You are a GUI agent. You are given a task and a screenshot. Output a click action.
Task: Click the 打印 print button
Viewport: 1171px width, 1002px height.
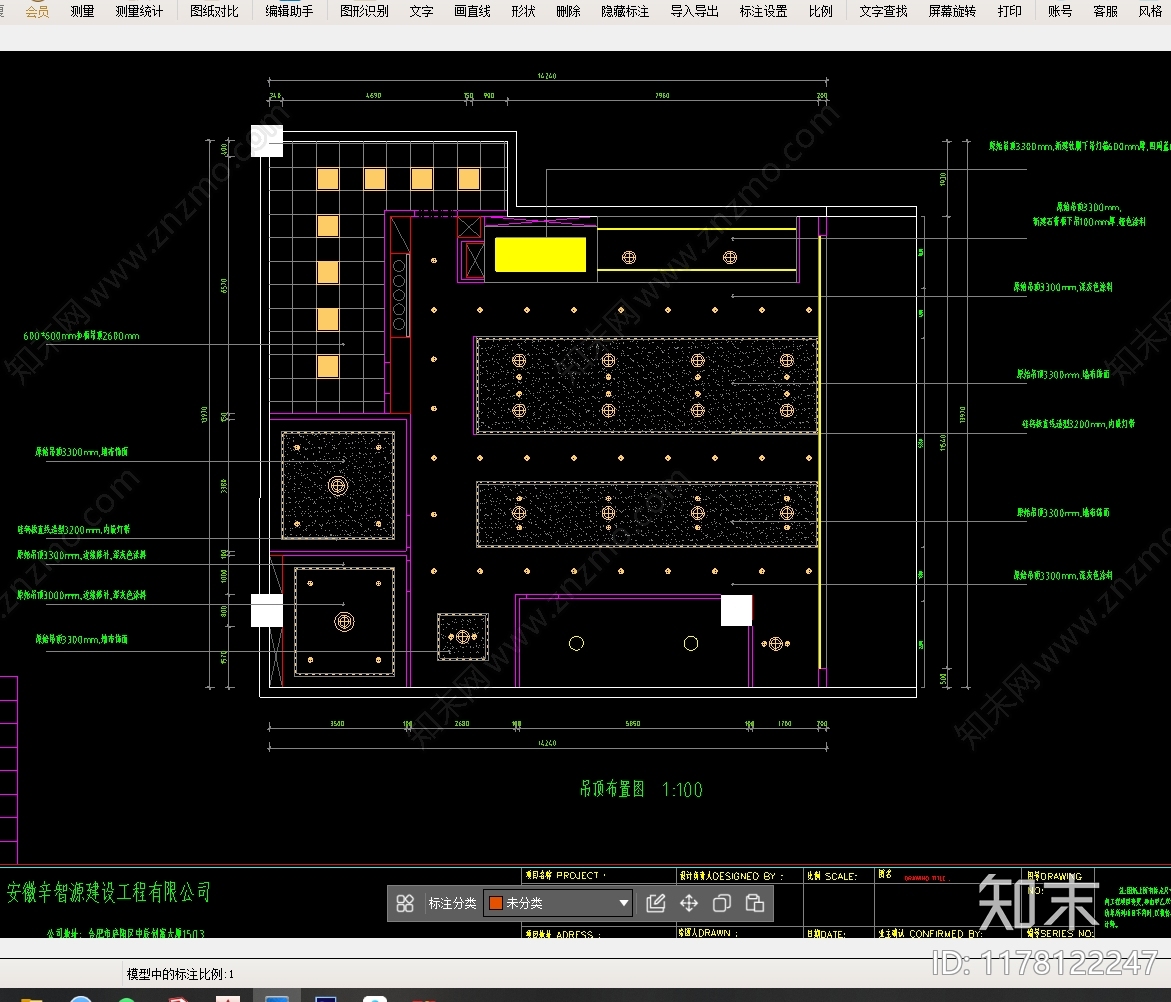(x=1010, y=11)
